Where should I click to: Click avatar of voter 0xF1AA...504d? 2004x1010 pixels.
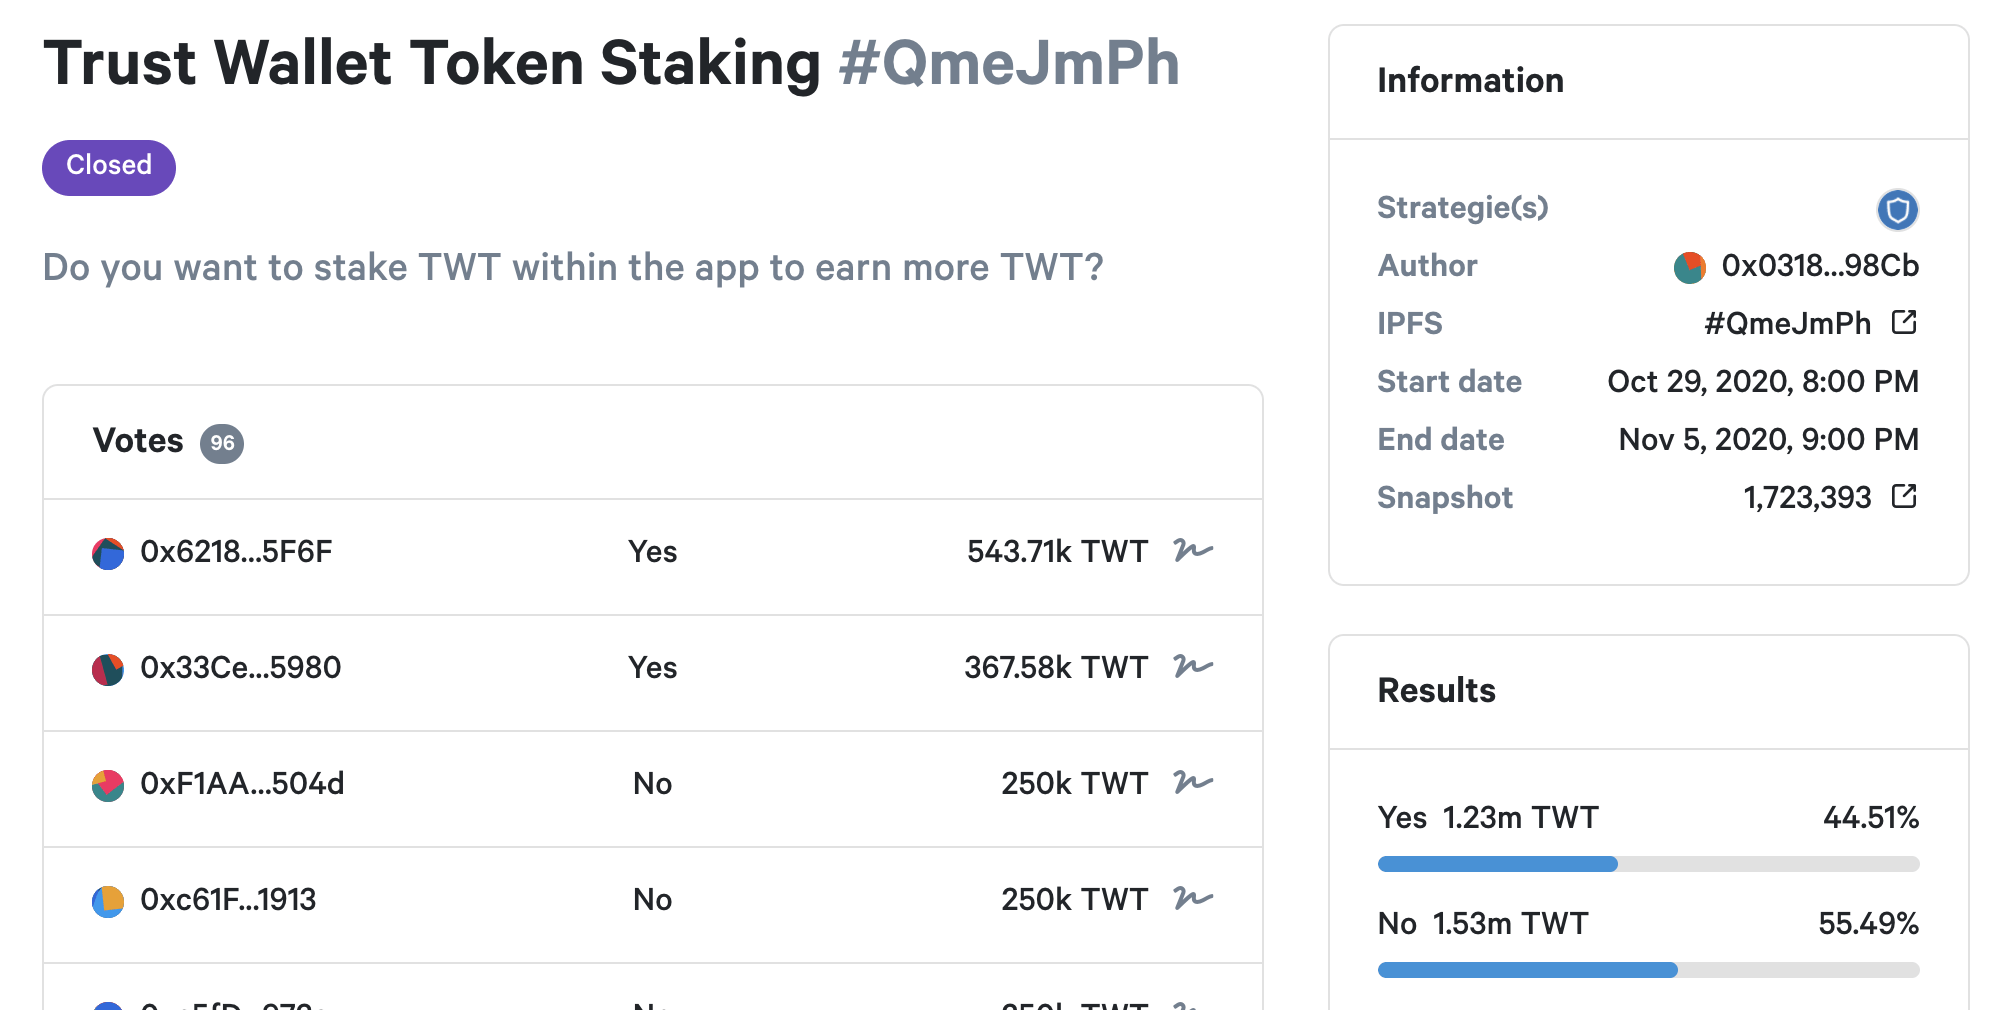click(x=108, y=785)
